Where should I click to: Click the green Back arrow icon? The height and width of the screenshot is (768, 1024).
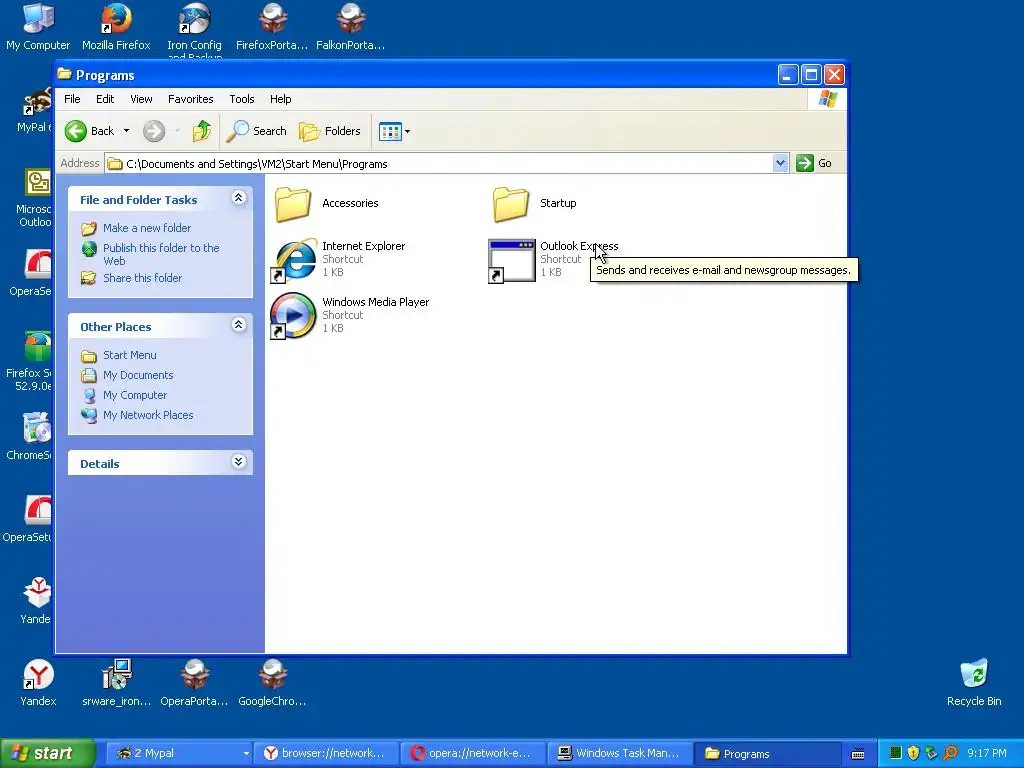[76, 131]
